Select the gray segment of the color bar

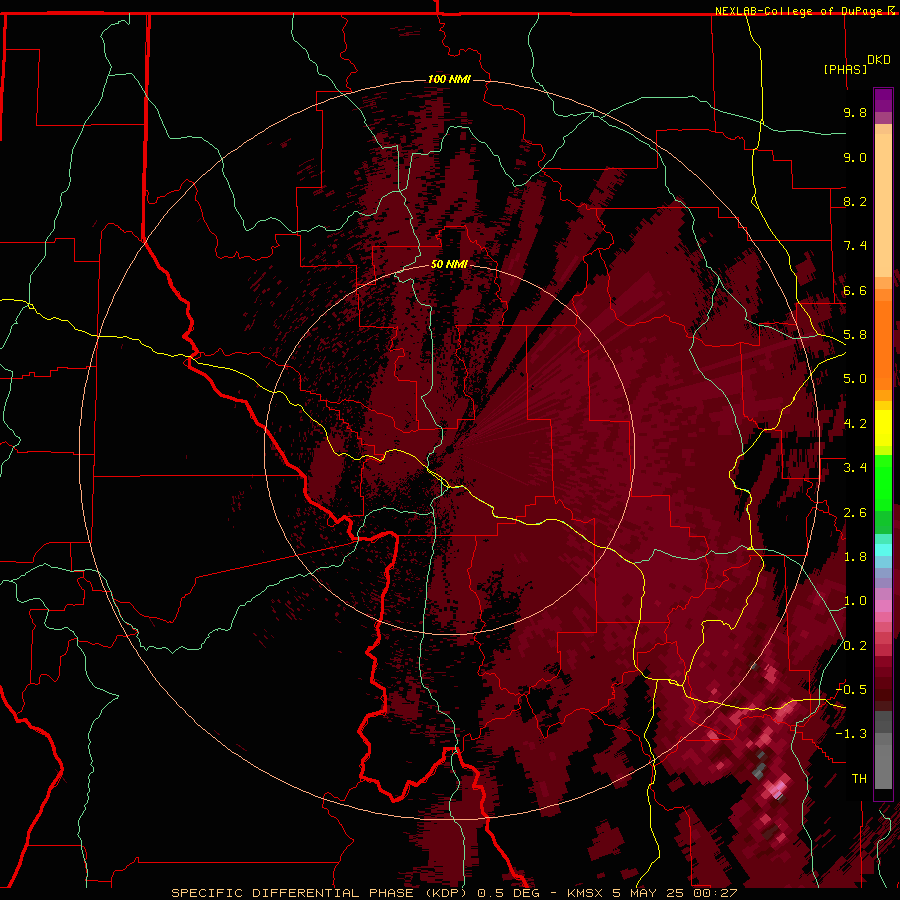883,749
